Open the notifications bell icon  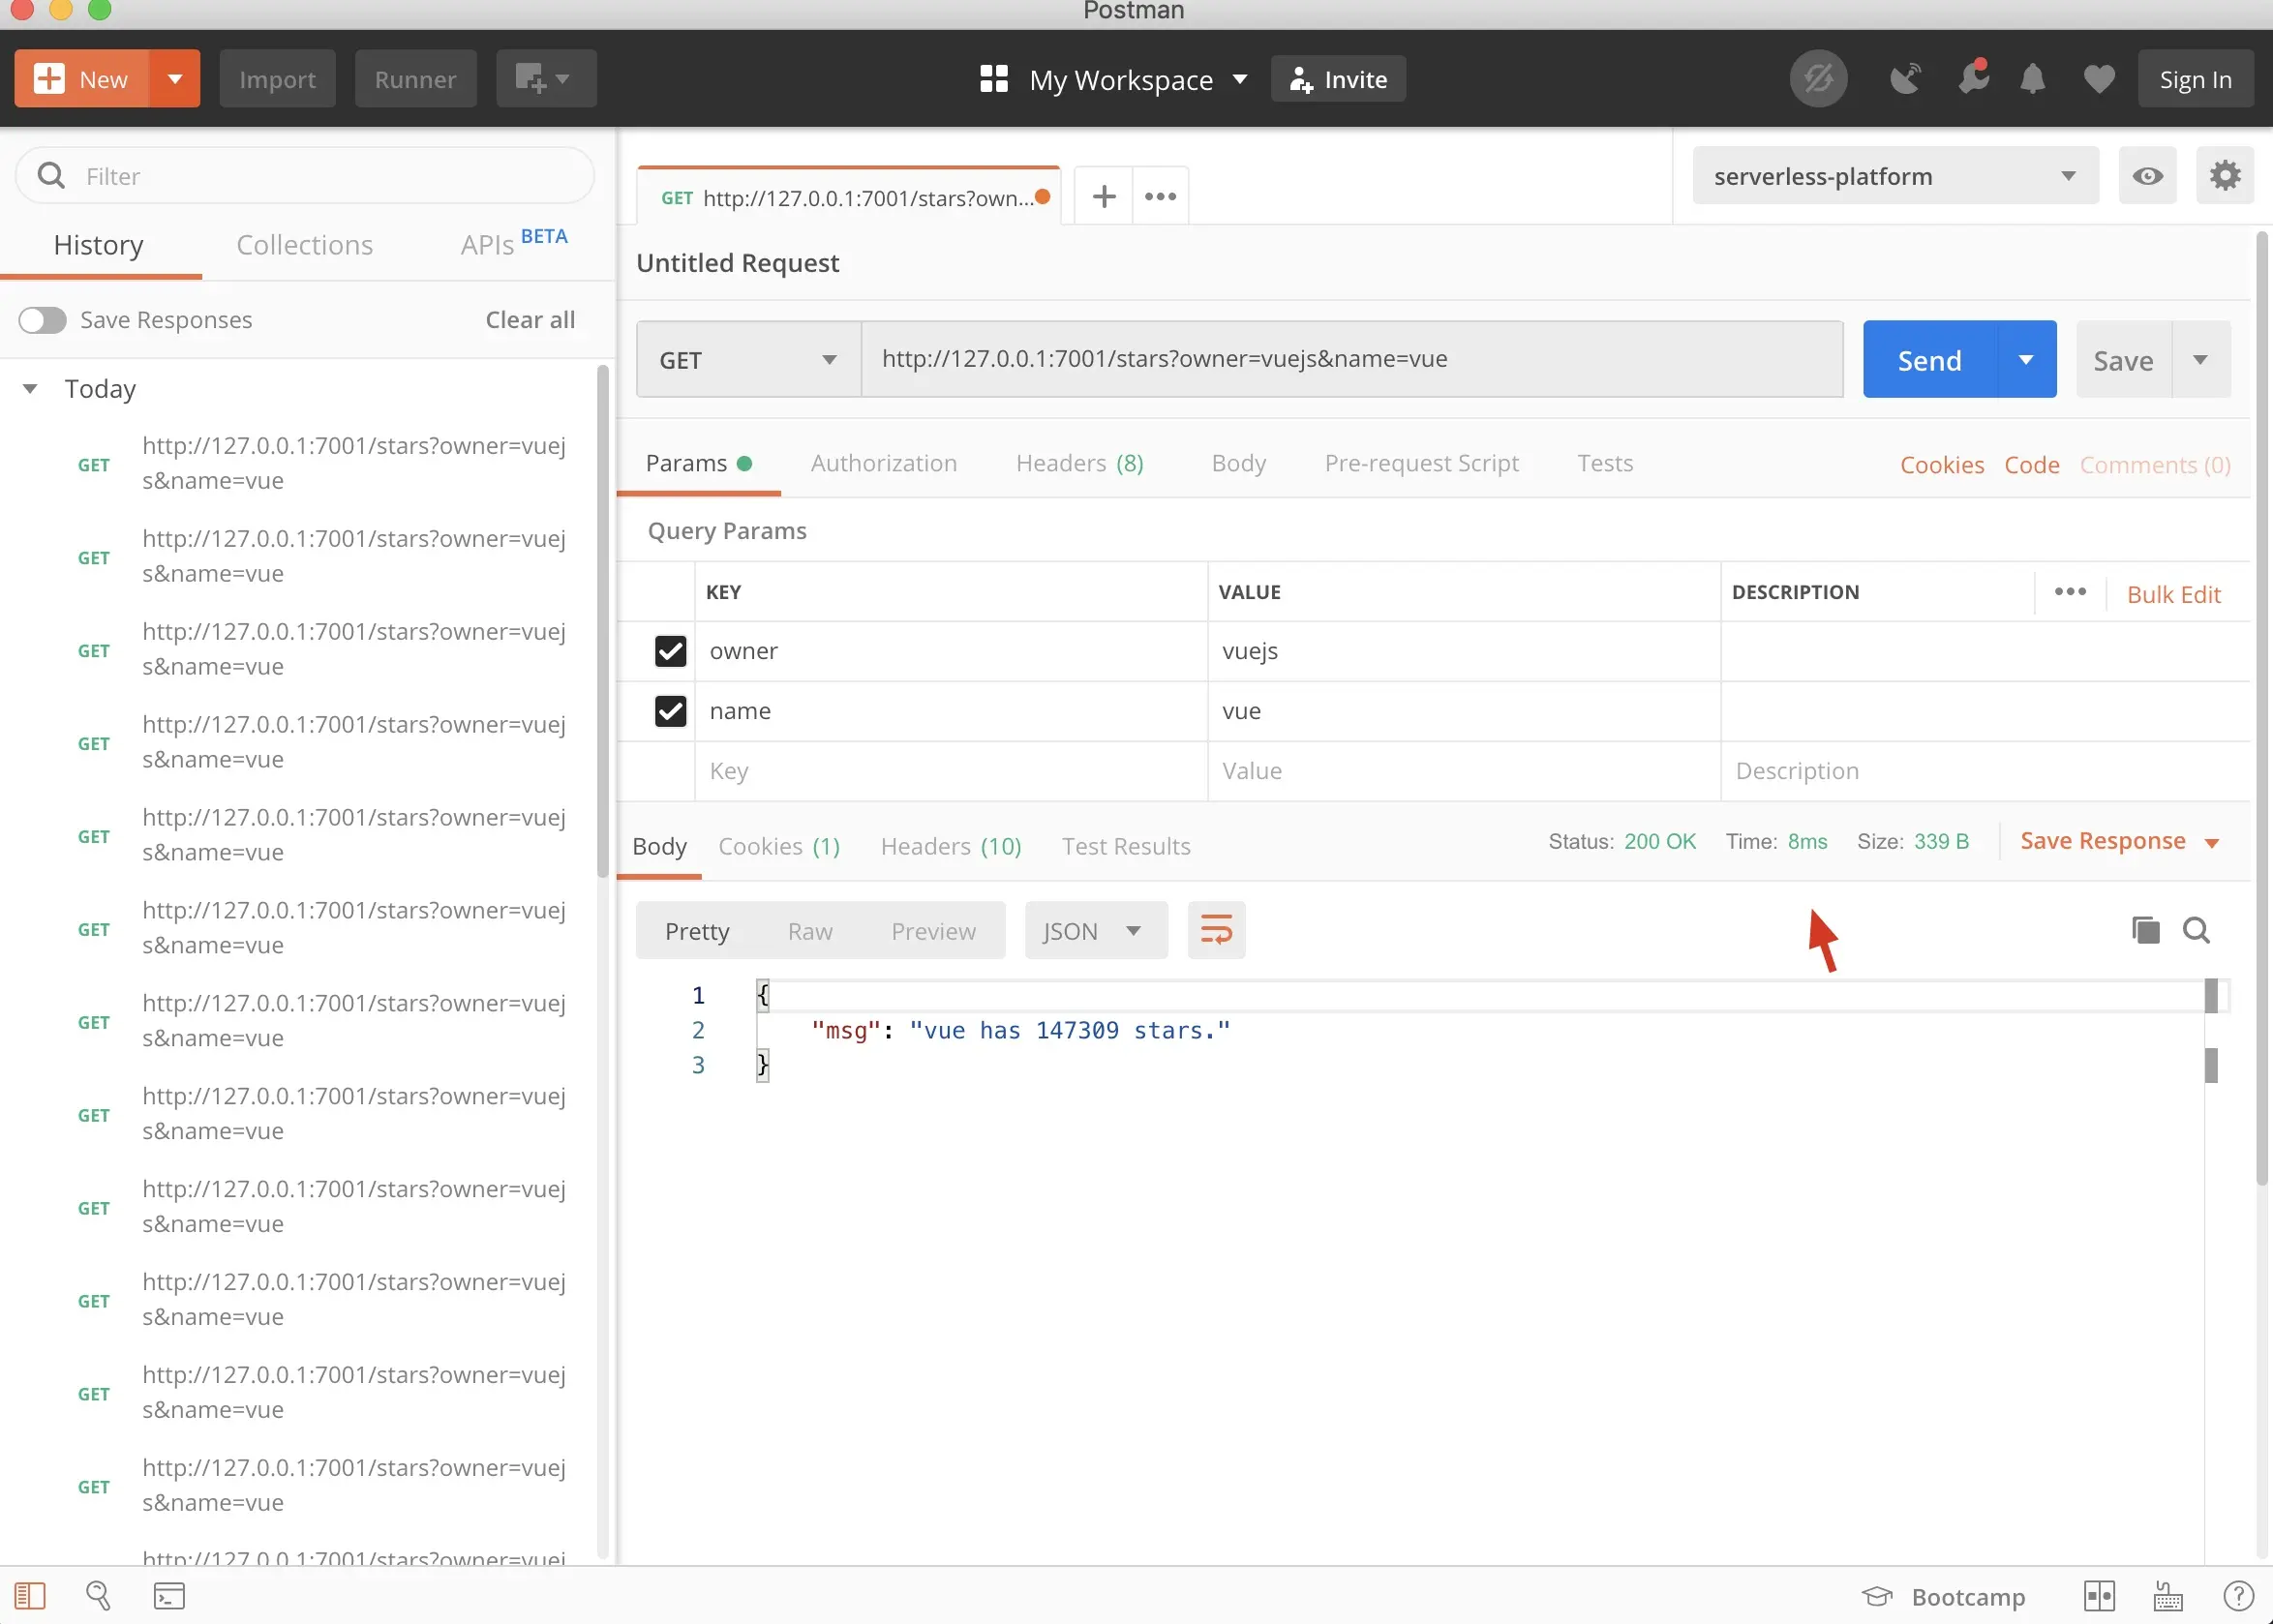2031,79
